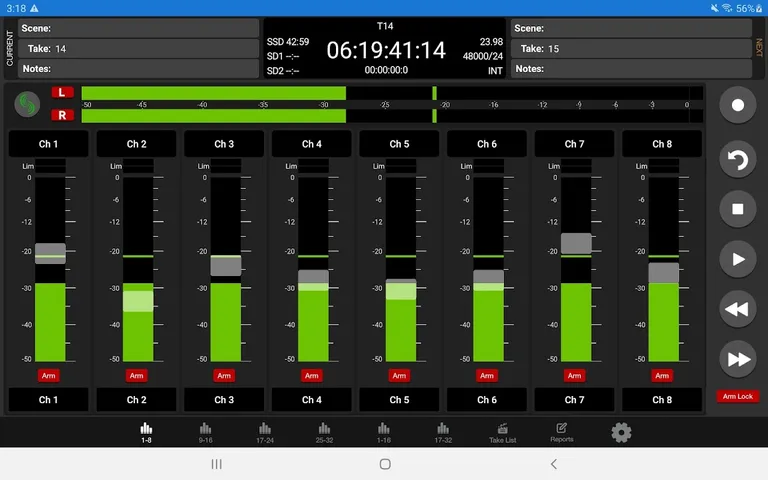This screenshot has height=480, width=768.
Task: Start playback with the Play button
Action: coord(738,259)
